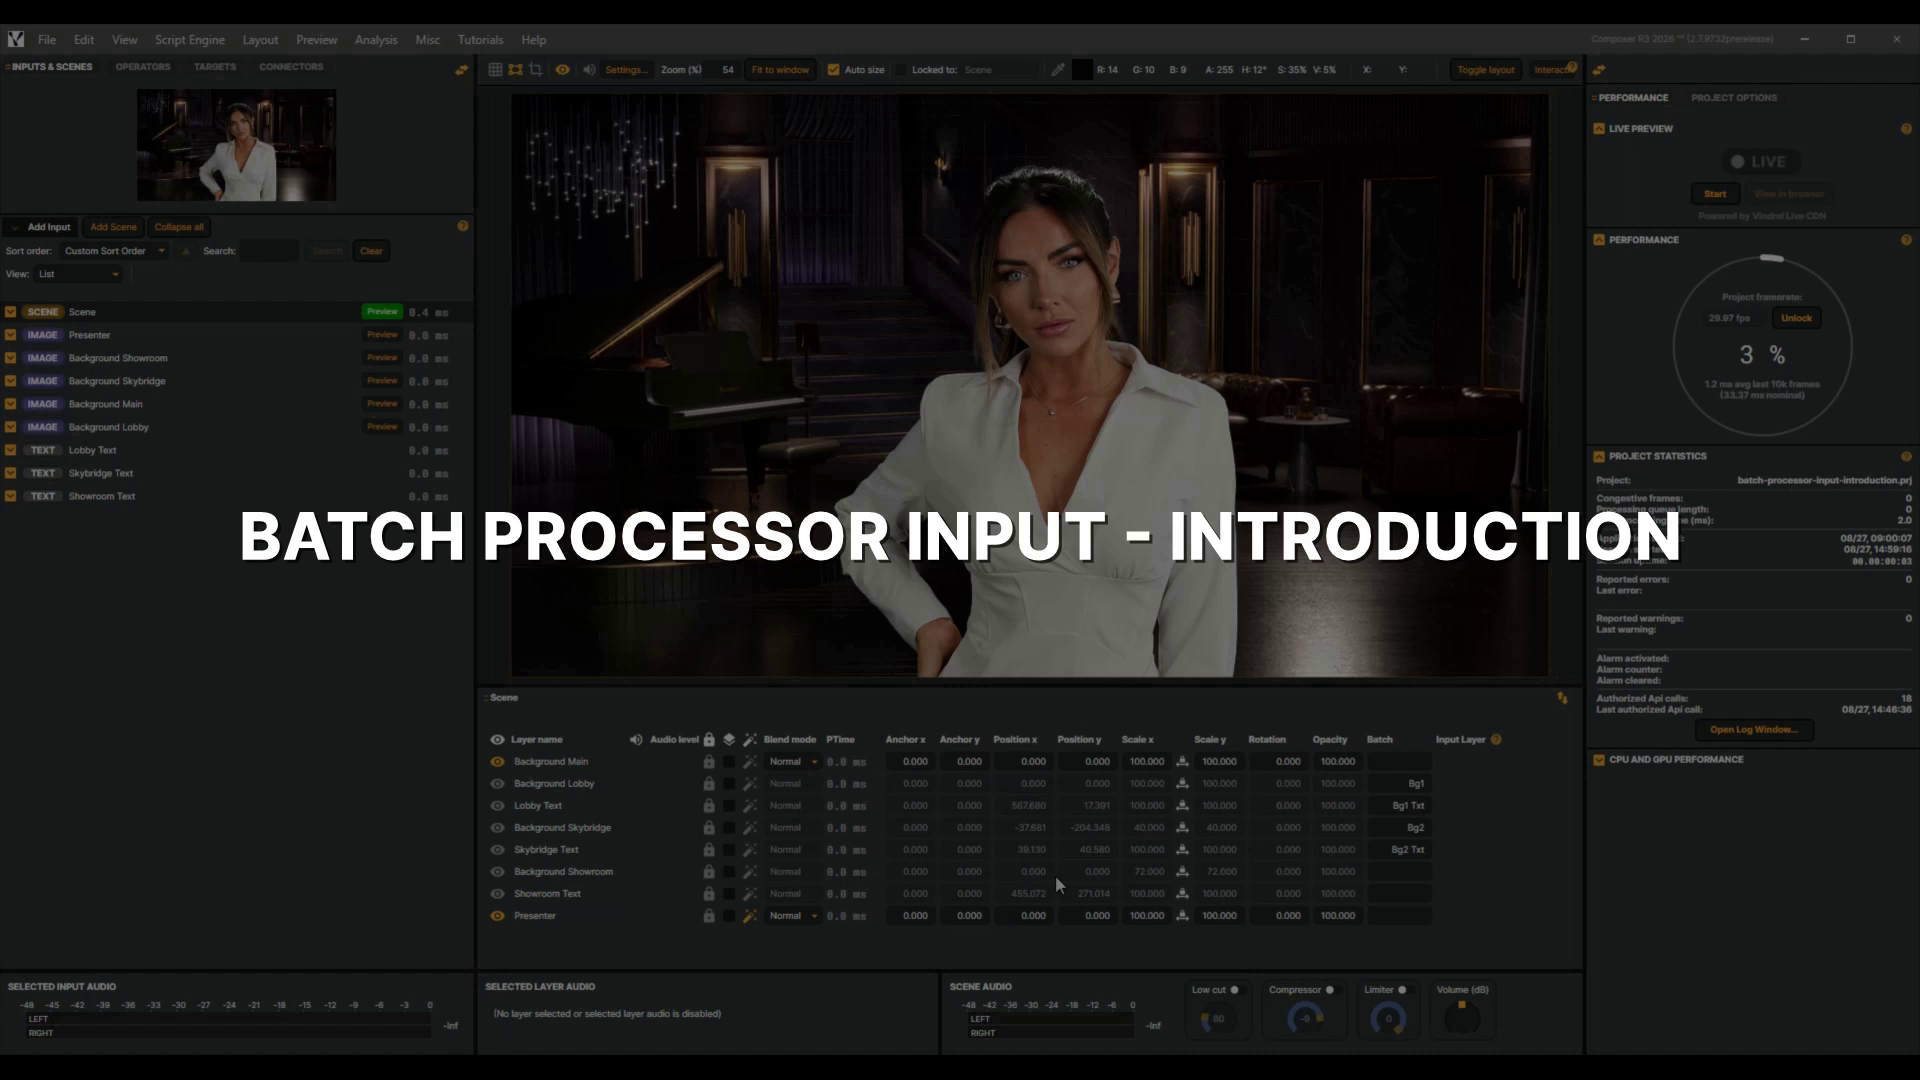The height and width of the screenshot is (1080, 1920).
Task: Click the scene thumbnail in Inputs panel
Action: tap(236, 145)
